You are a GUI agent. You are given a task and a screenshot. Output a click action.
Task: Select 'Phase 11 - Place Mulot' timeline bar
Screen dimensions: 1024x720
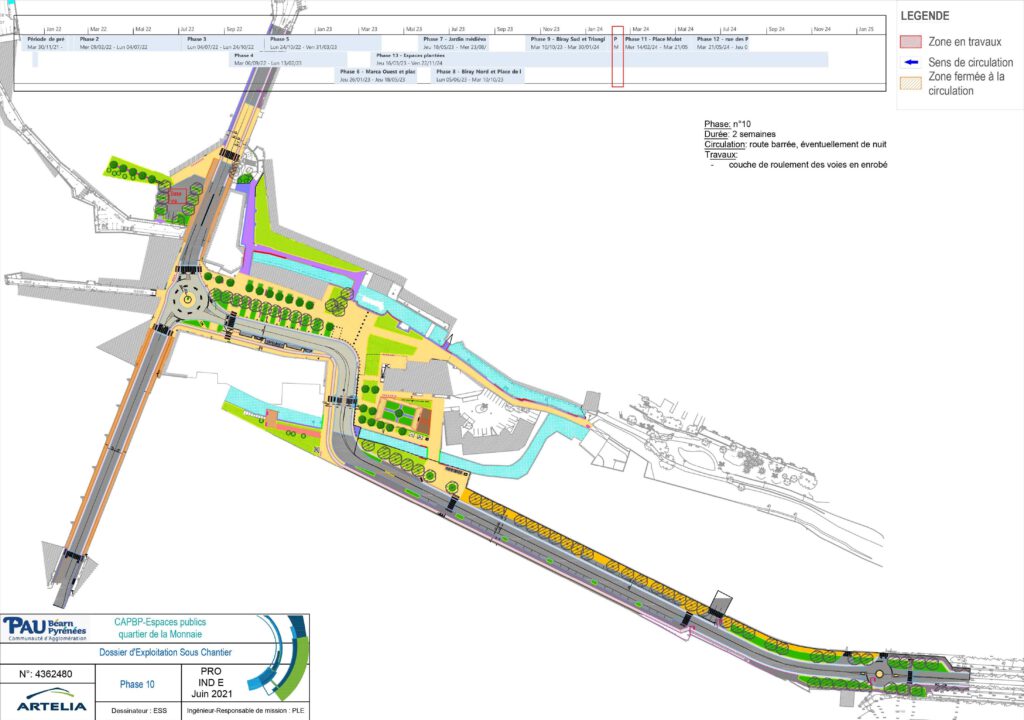(657, 43)
